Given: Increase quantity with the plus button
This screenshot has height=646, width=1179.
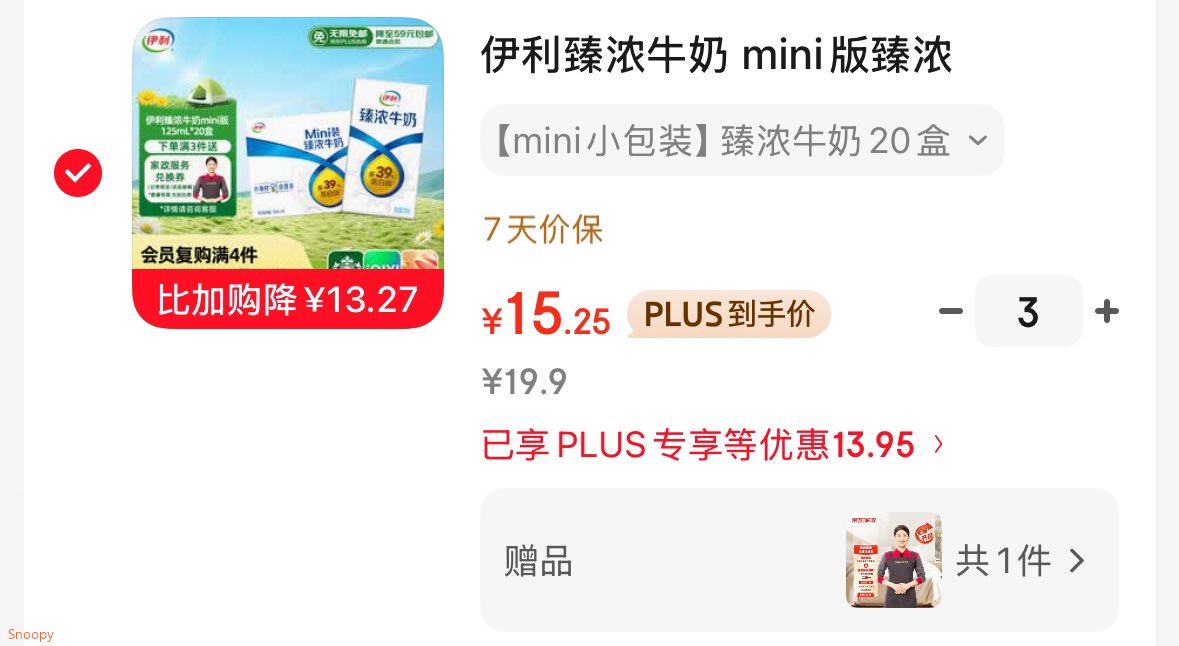Looking at the screenshot, I should click(x=1107, y=311).
